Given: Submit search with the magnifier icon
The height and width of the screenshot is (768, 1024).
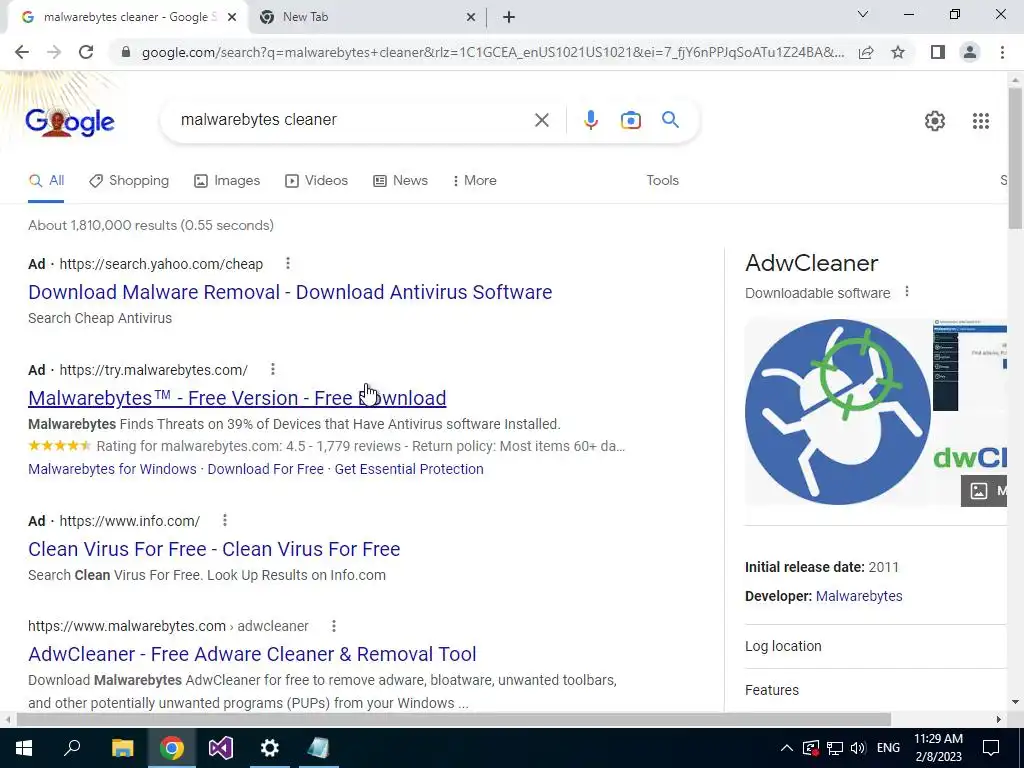Looking at the screenshot, I should pos(670,120).
